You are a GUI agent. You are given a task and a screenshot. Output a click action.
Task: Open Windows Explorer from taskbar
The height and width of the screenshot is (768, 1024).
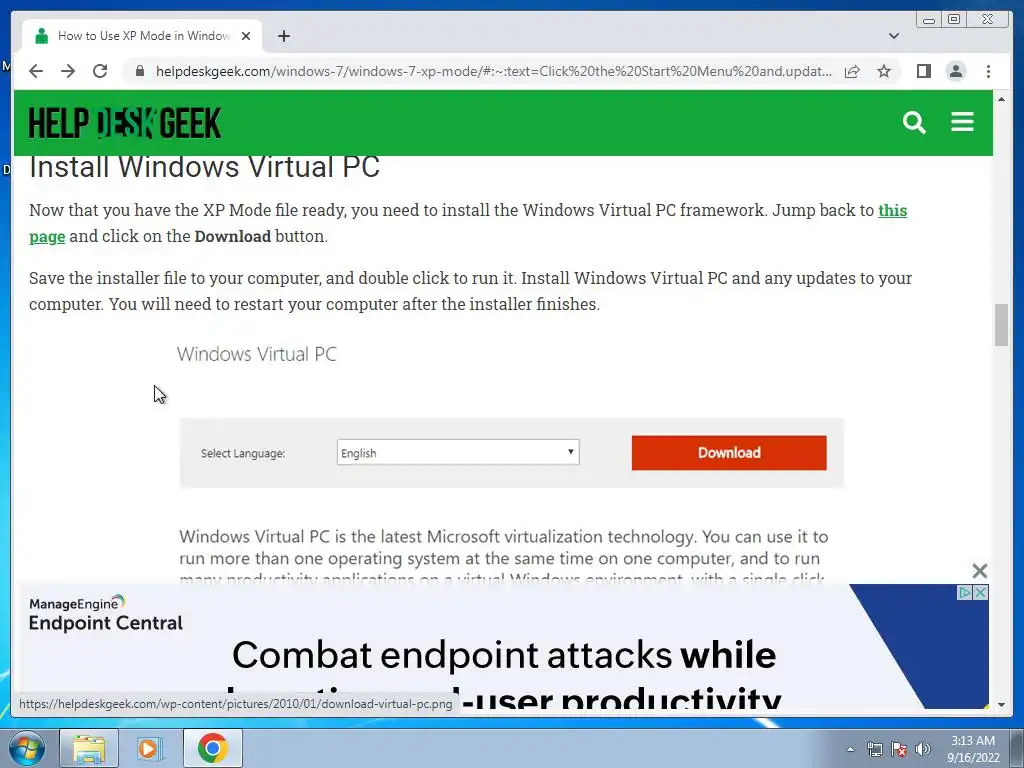coord(89,748)
